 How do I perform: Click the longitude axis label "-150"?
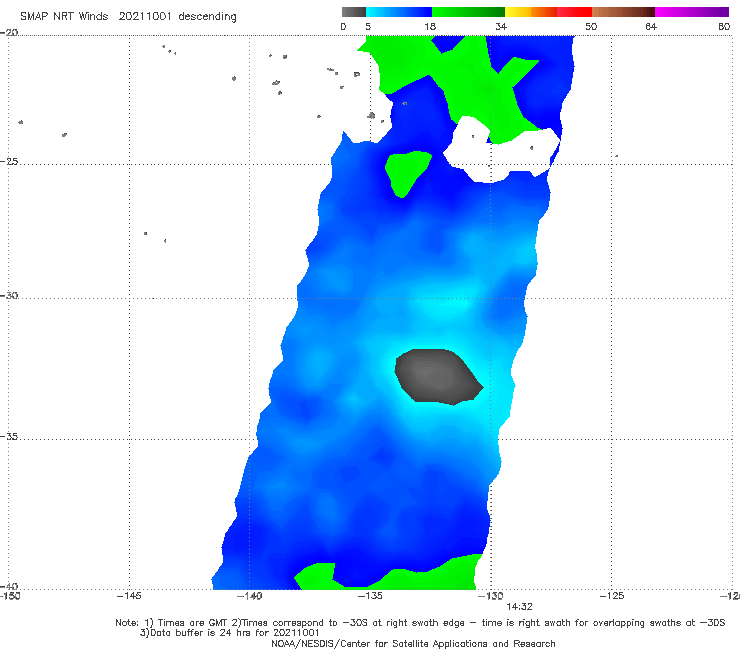[10, 596]
